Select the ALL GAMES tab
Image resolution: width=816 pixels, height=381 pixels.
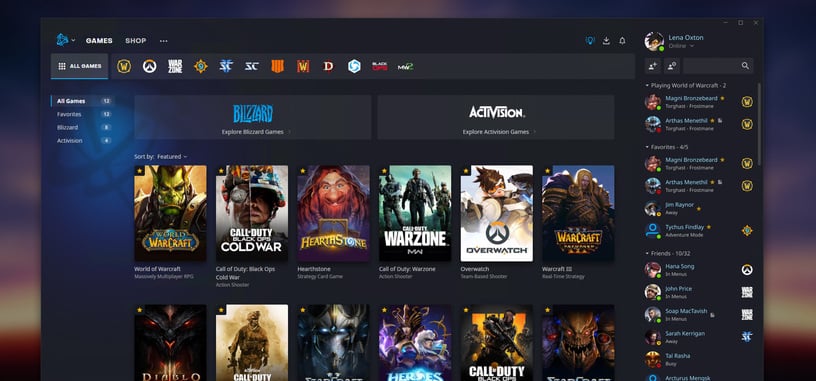coord(80,66)
